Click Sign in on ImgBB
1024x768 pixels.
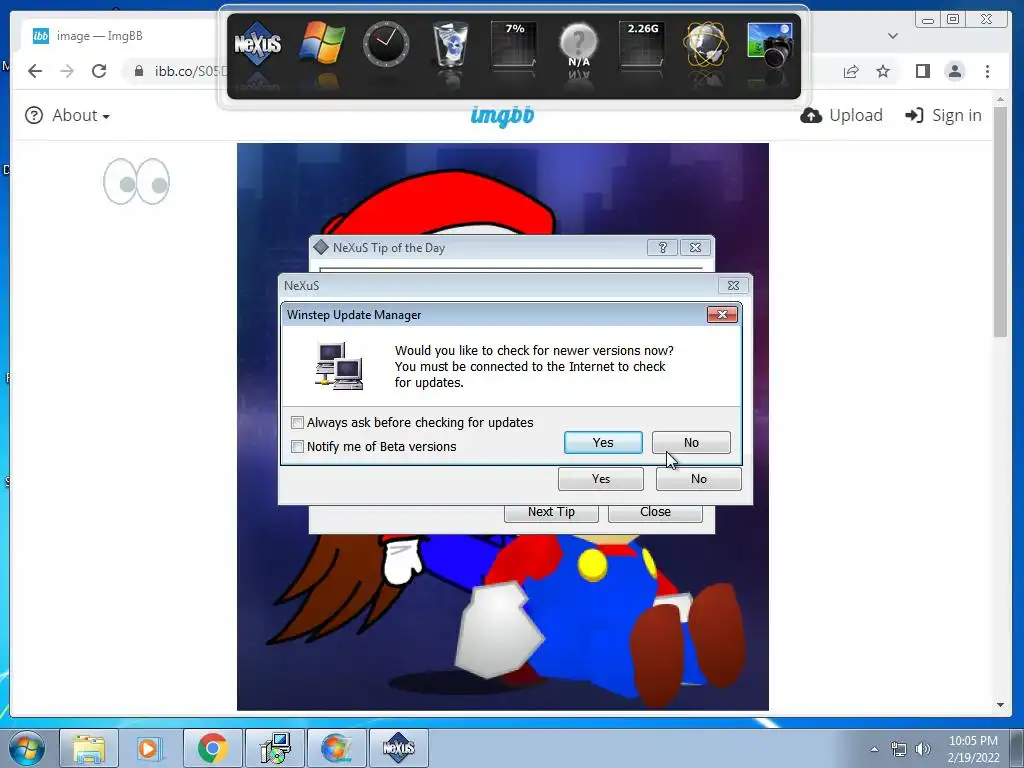943,116
